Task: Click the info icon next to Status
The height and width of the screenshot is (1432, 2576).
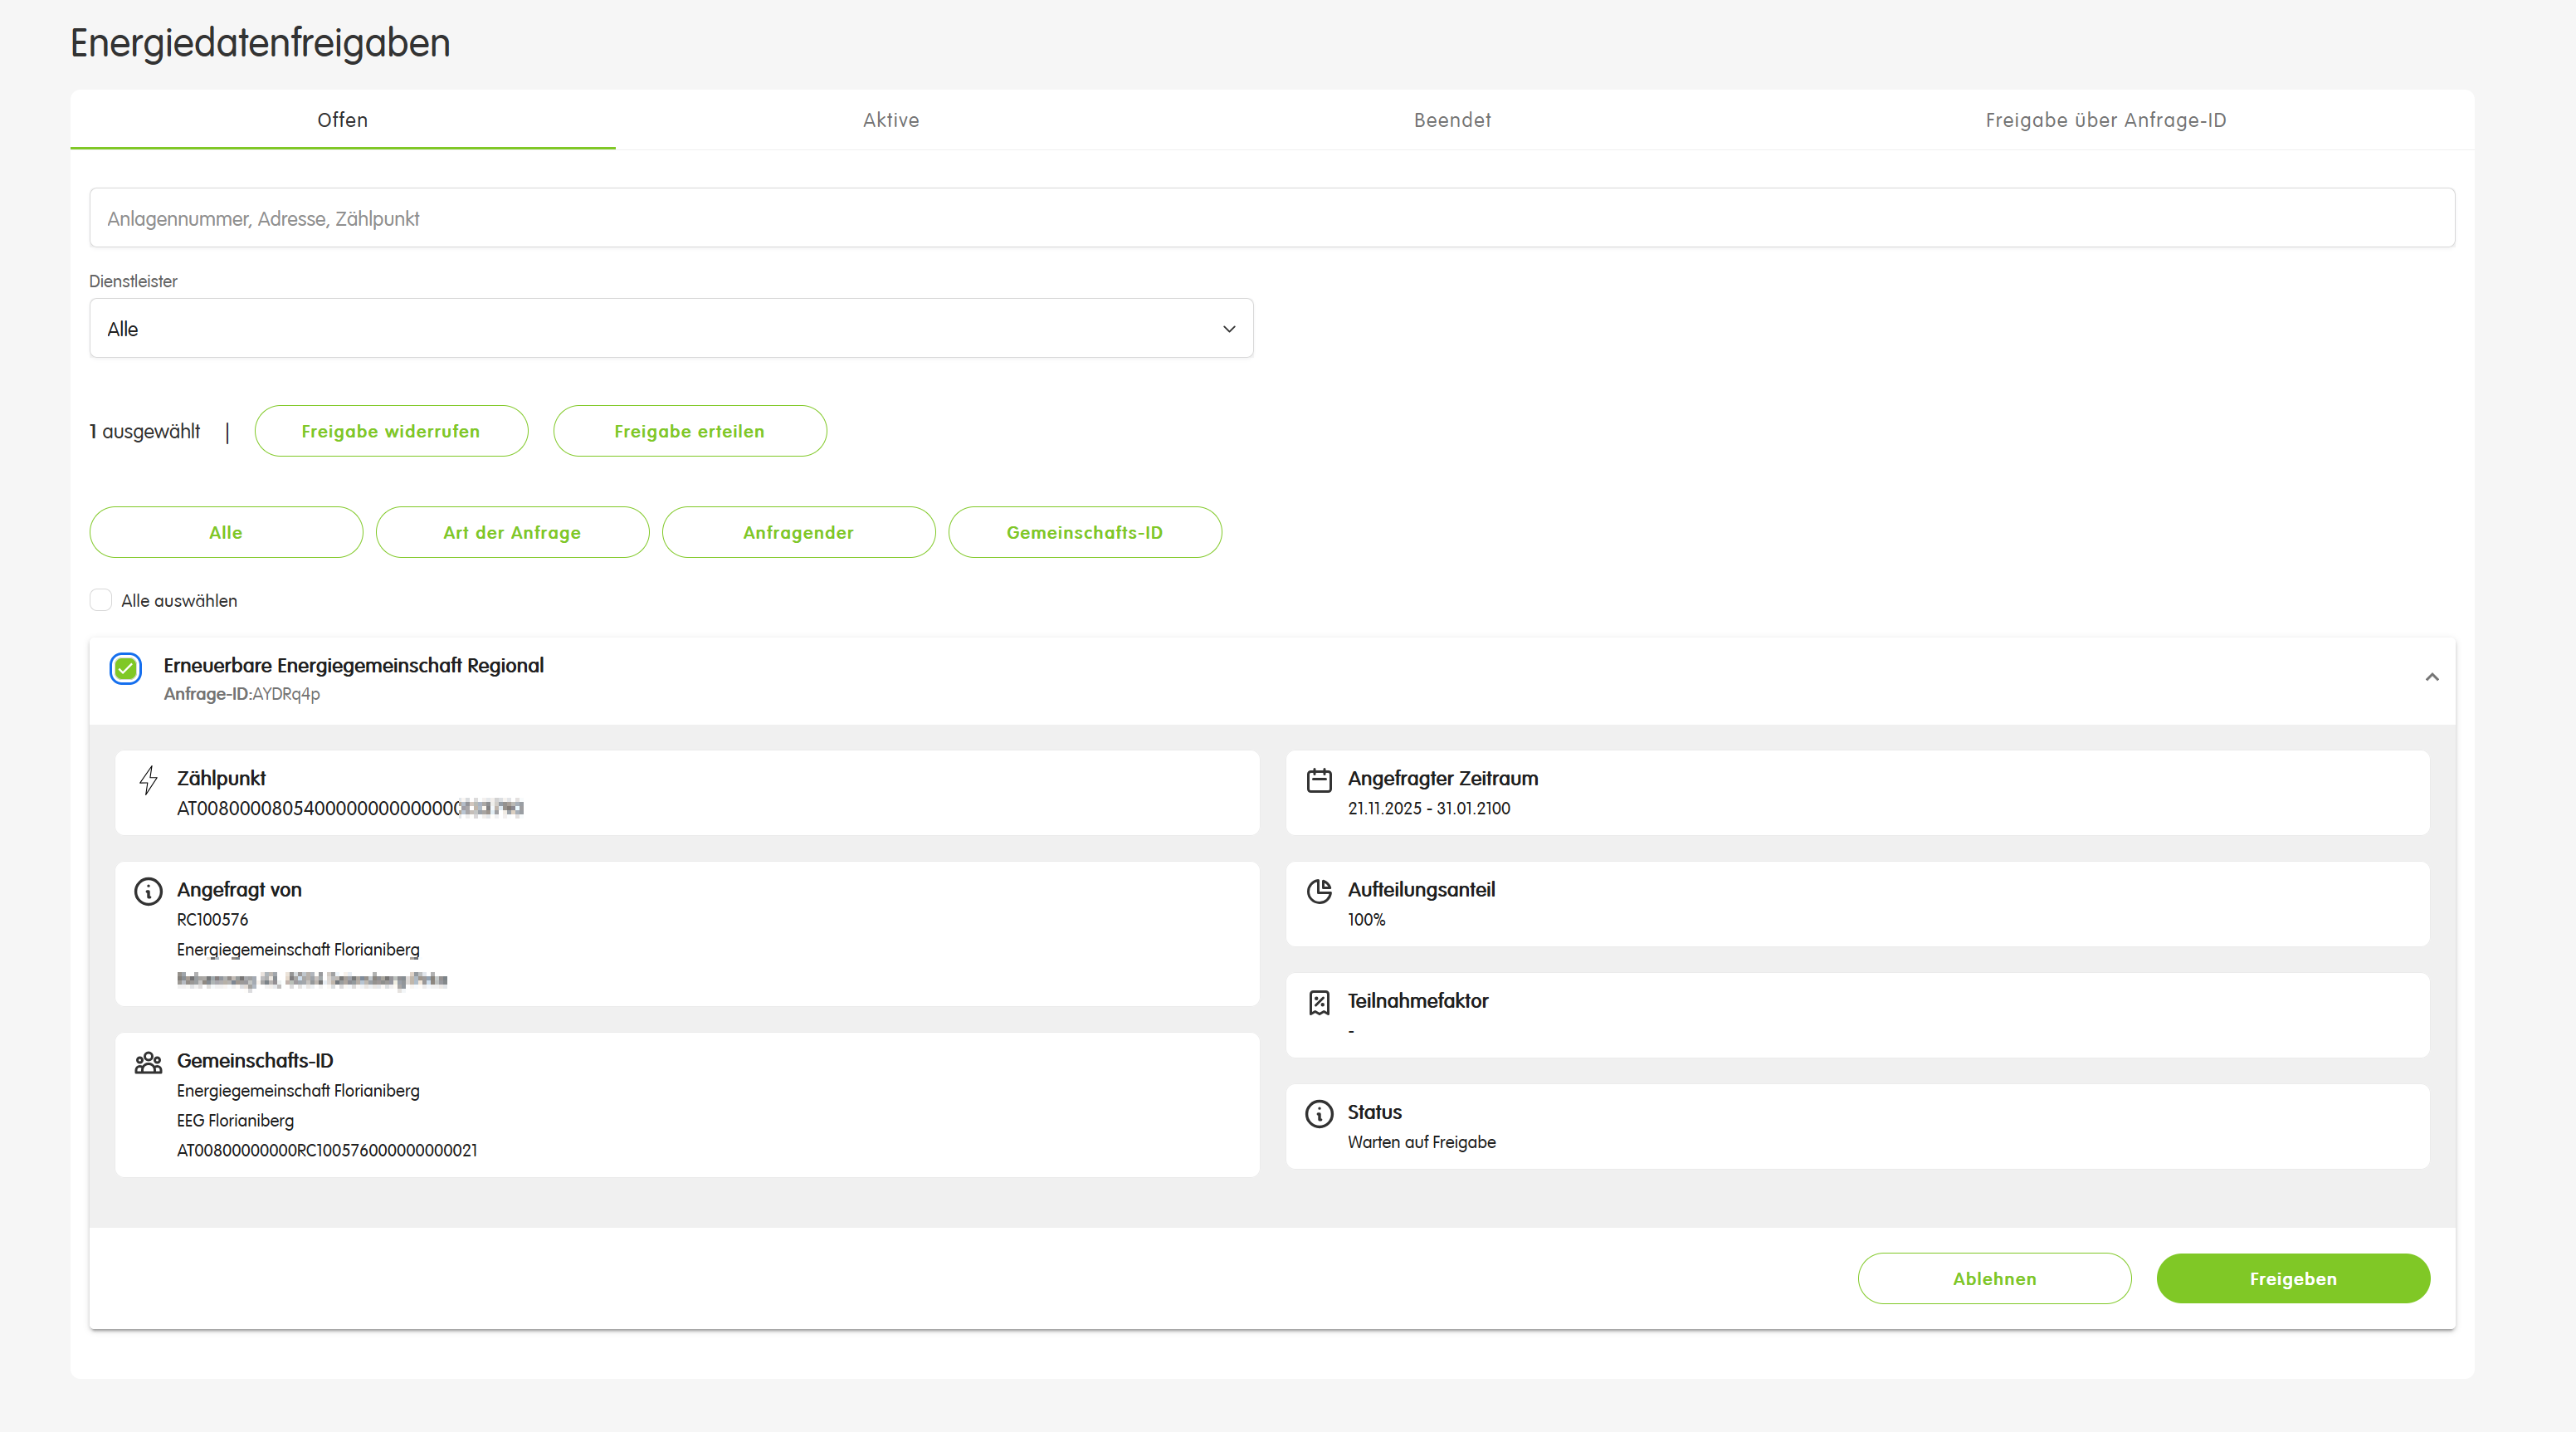Action: coord(1319,1113)
